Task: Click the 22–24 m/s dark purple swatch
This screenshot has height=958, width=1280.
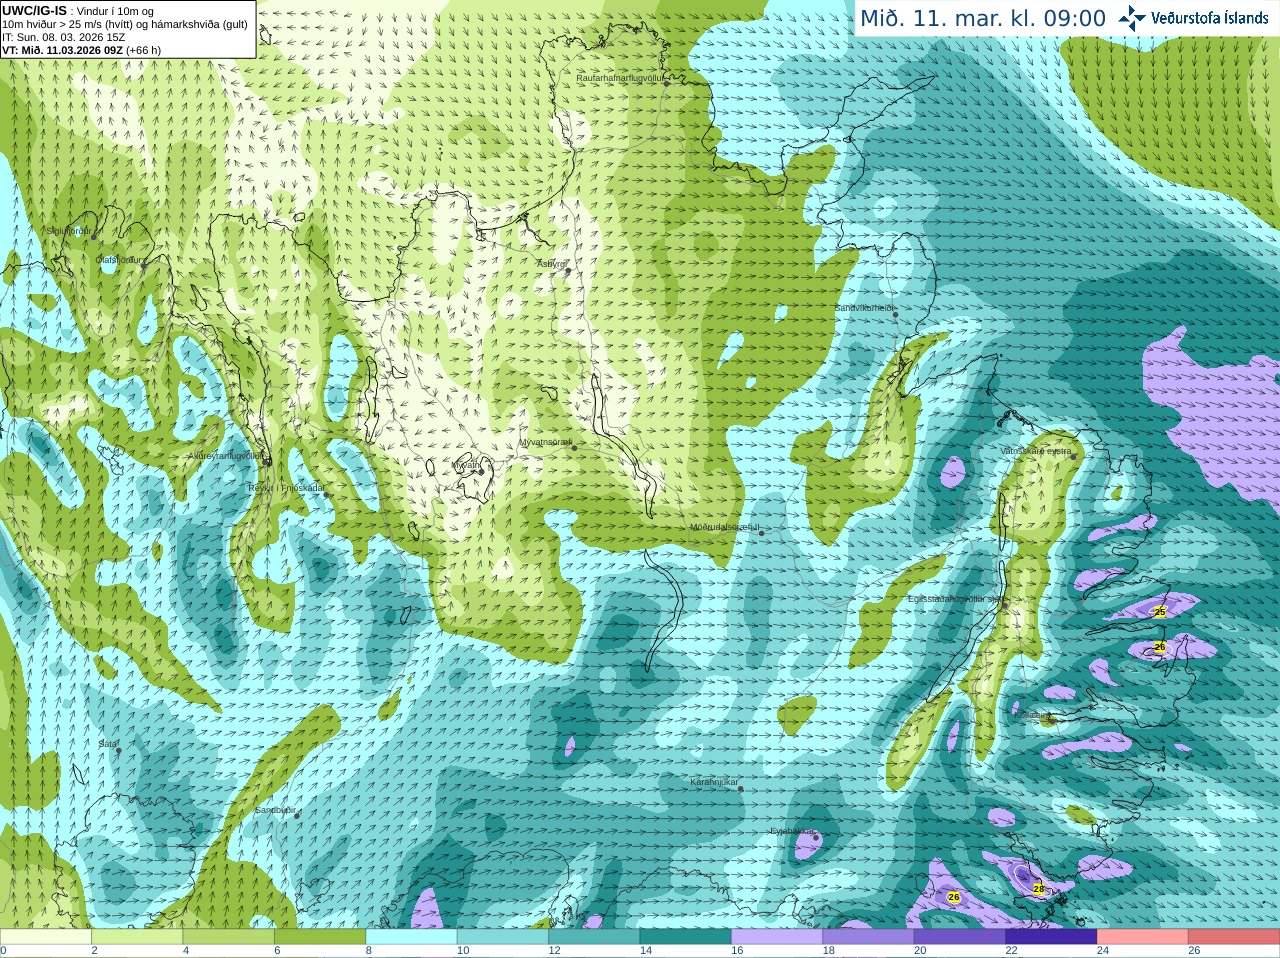Action: tap(1052, 937)
